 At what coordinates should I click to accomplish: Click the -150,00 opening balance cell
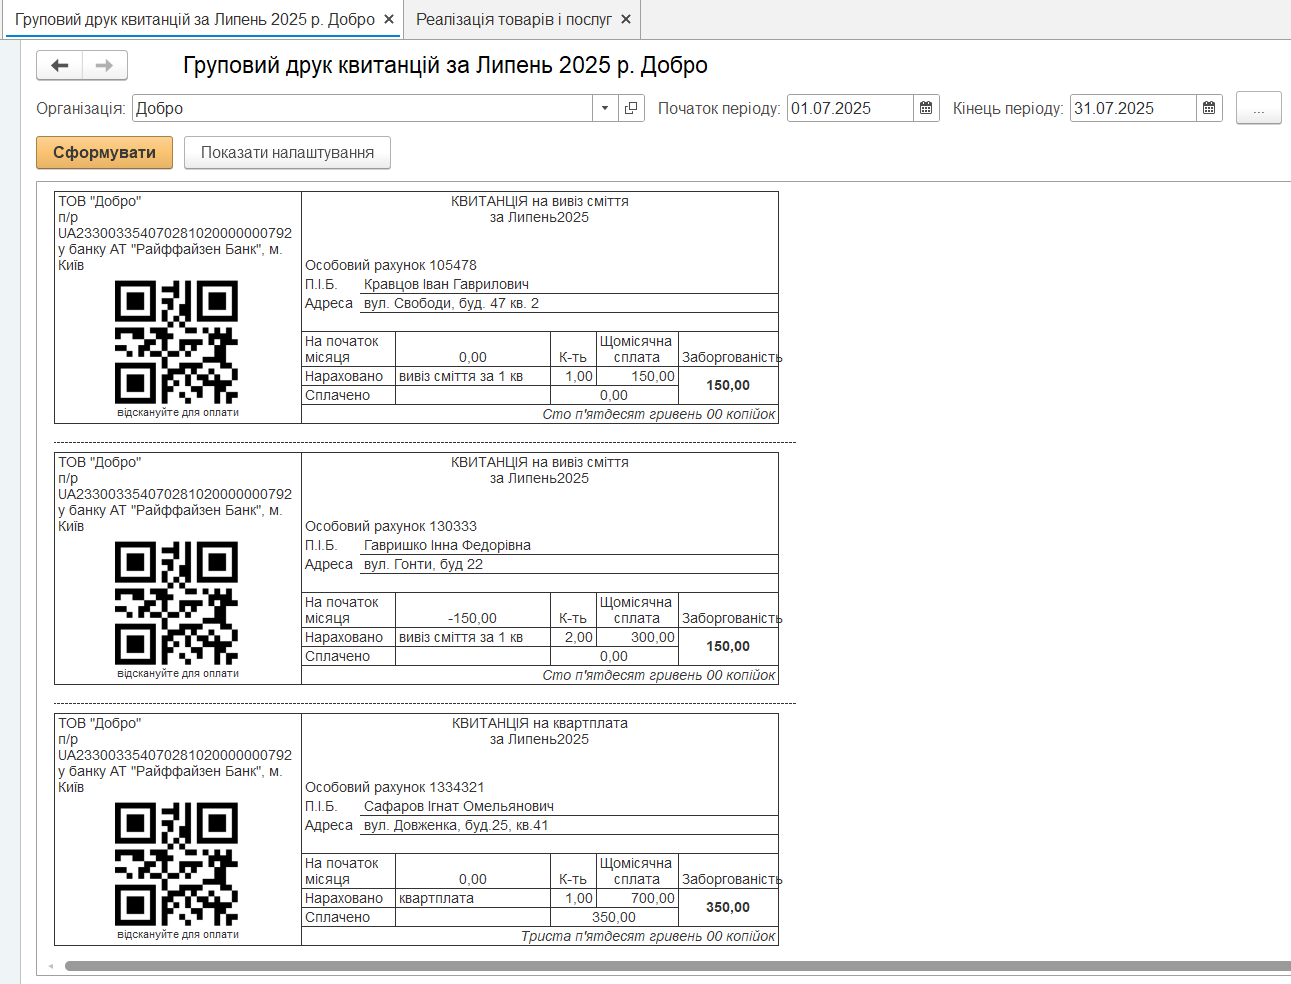click(473, 610)
